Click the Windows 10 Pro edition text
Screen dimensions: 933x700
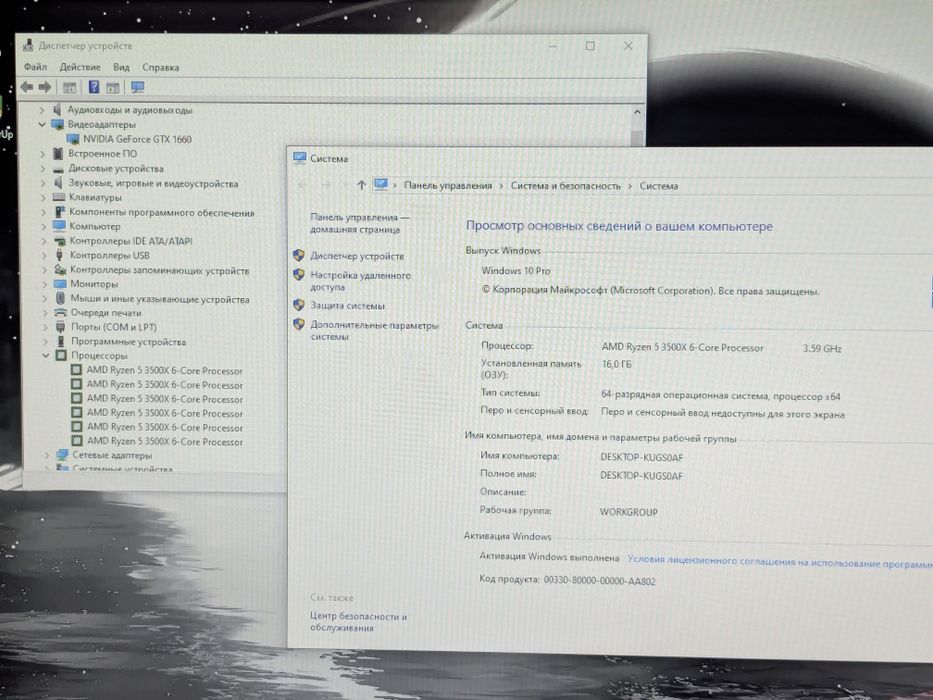516,271
